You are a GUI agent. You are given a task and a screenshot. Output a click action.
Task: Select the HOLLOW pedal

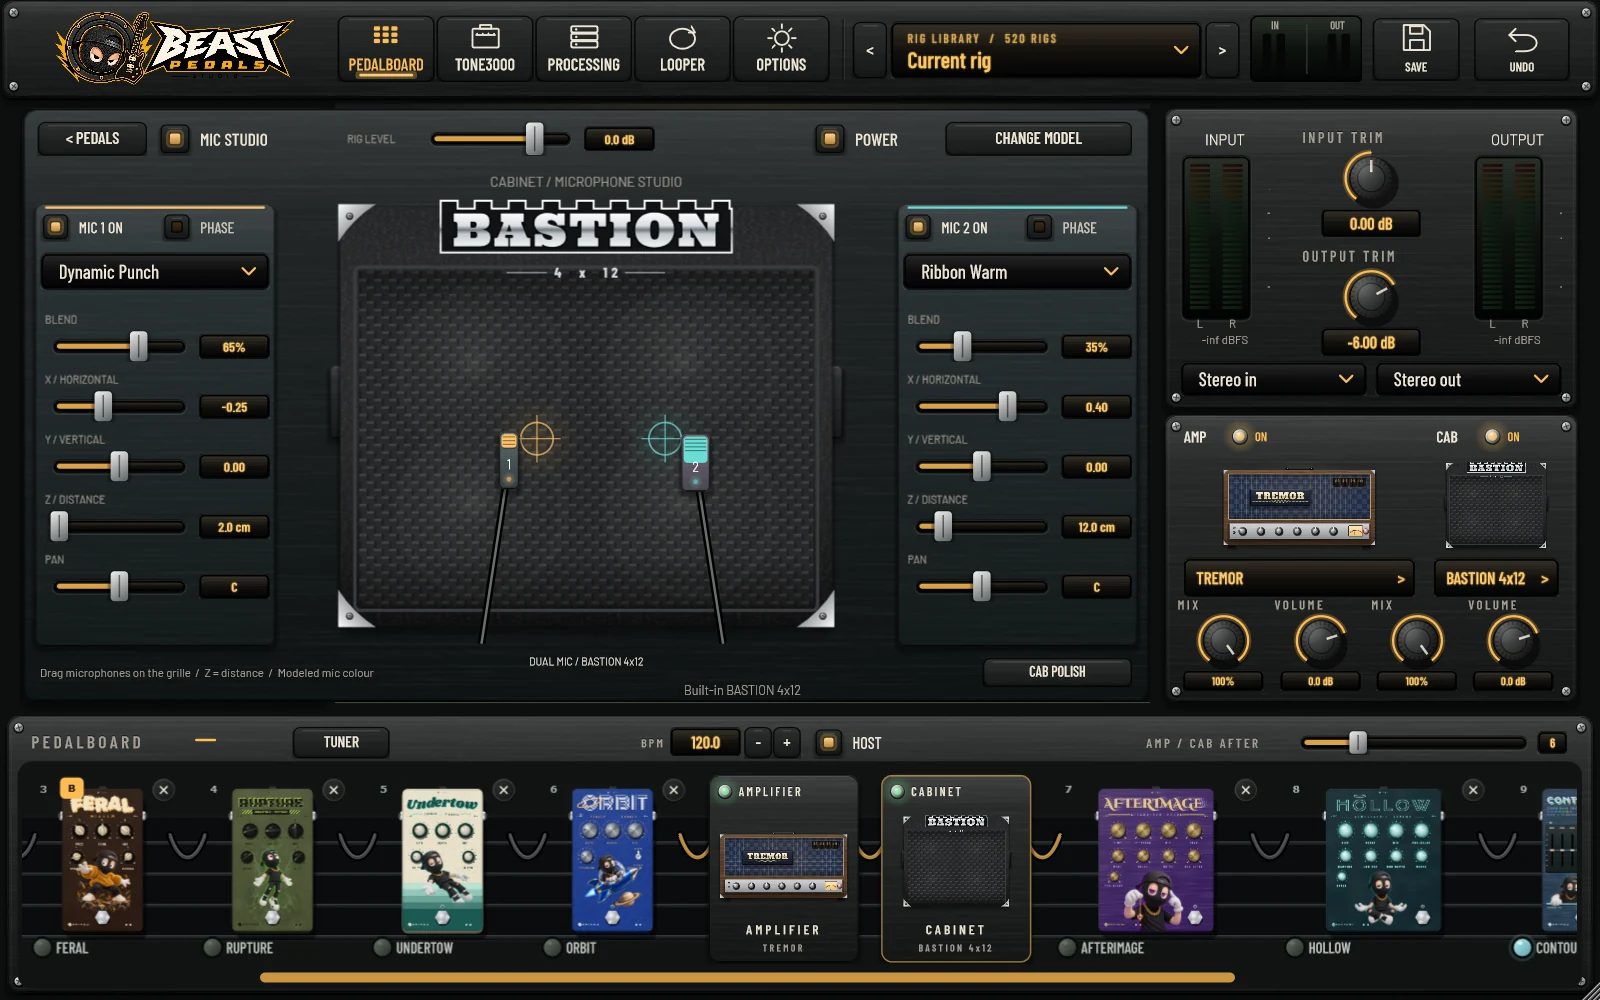click(1383, 860)
